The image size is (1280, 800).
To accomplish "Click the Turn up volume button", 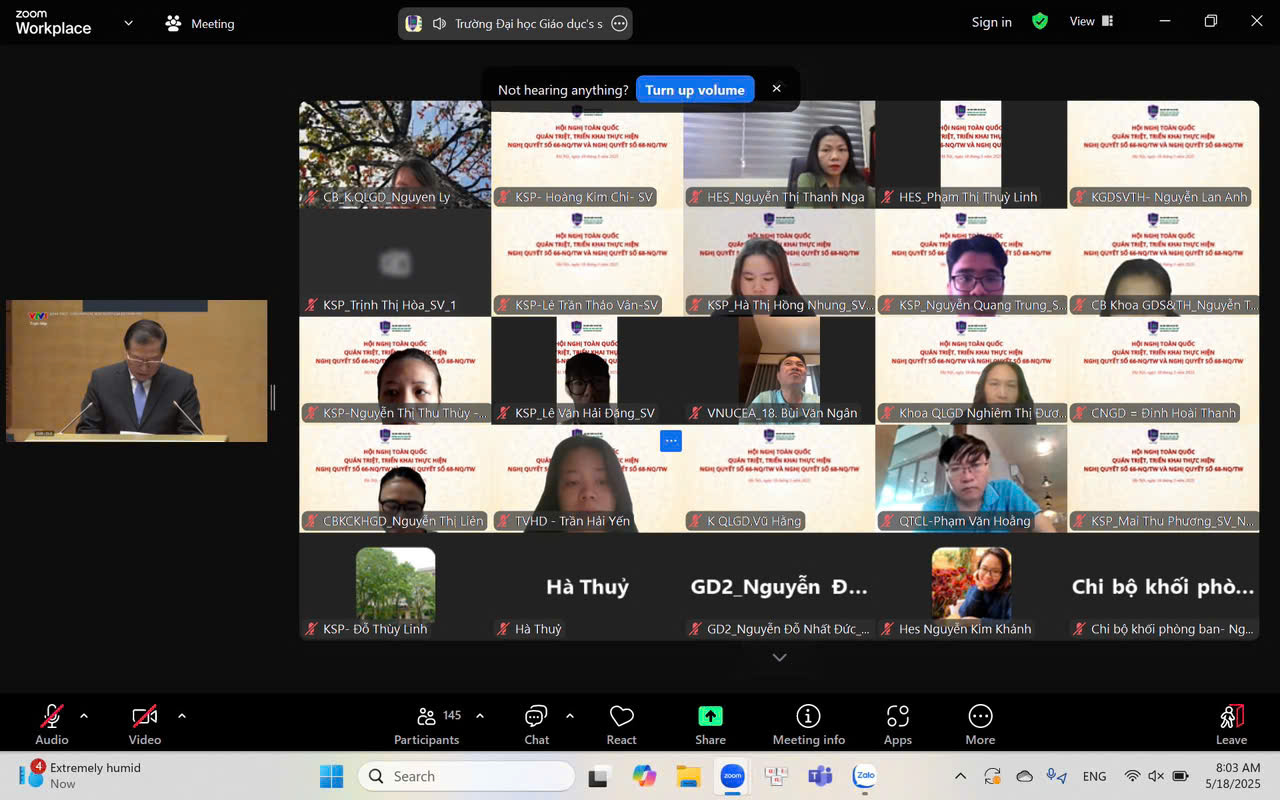I will point(694,90).
